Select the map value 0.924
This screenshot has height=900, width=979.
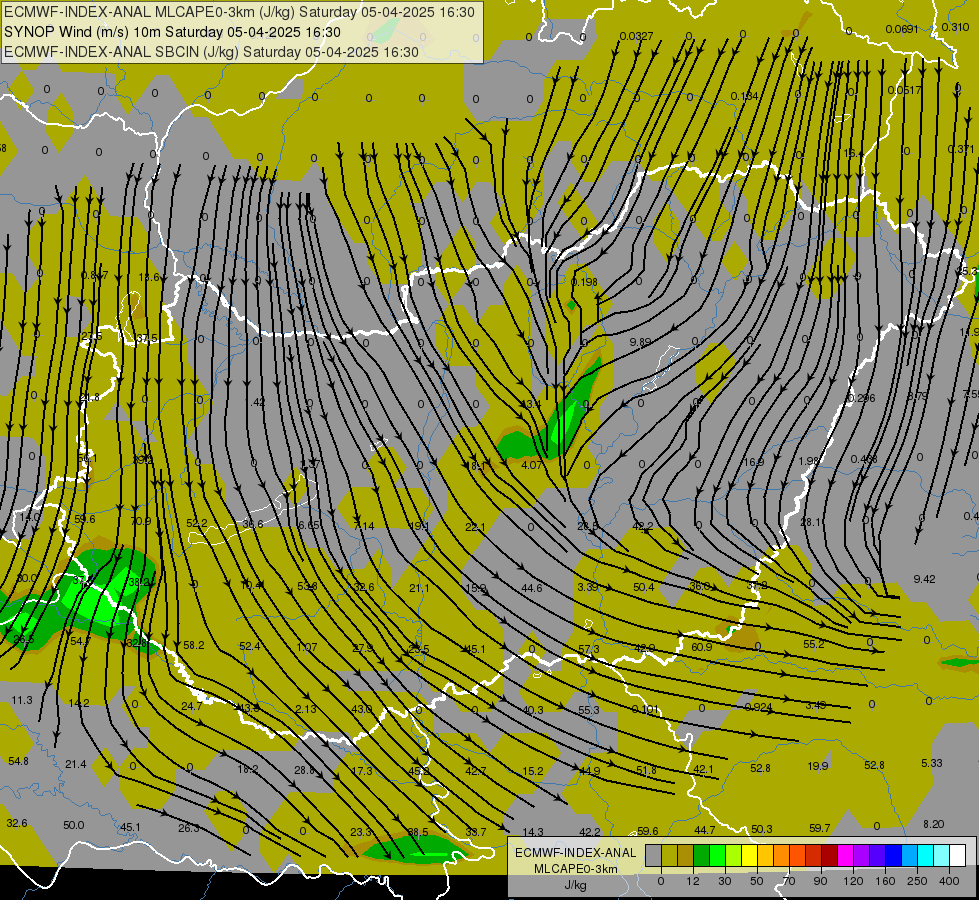tap(759, 708)
